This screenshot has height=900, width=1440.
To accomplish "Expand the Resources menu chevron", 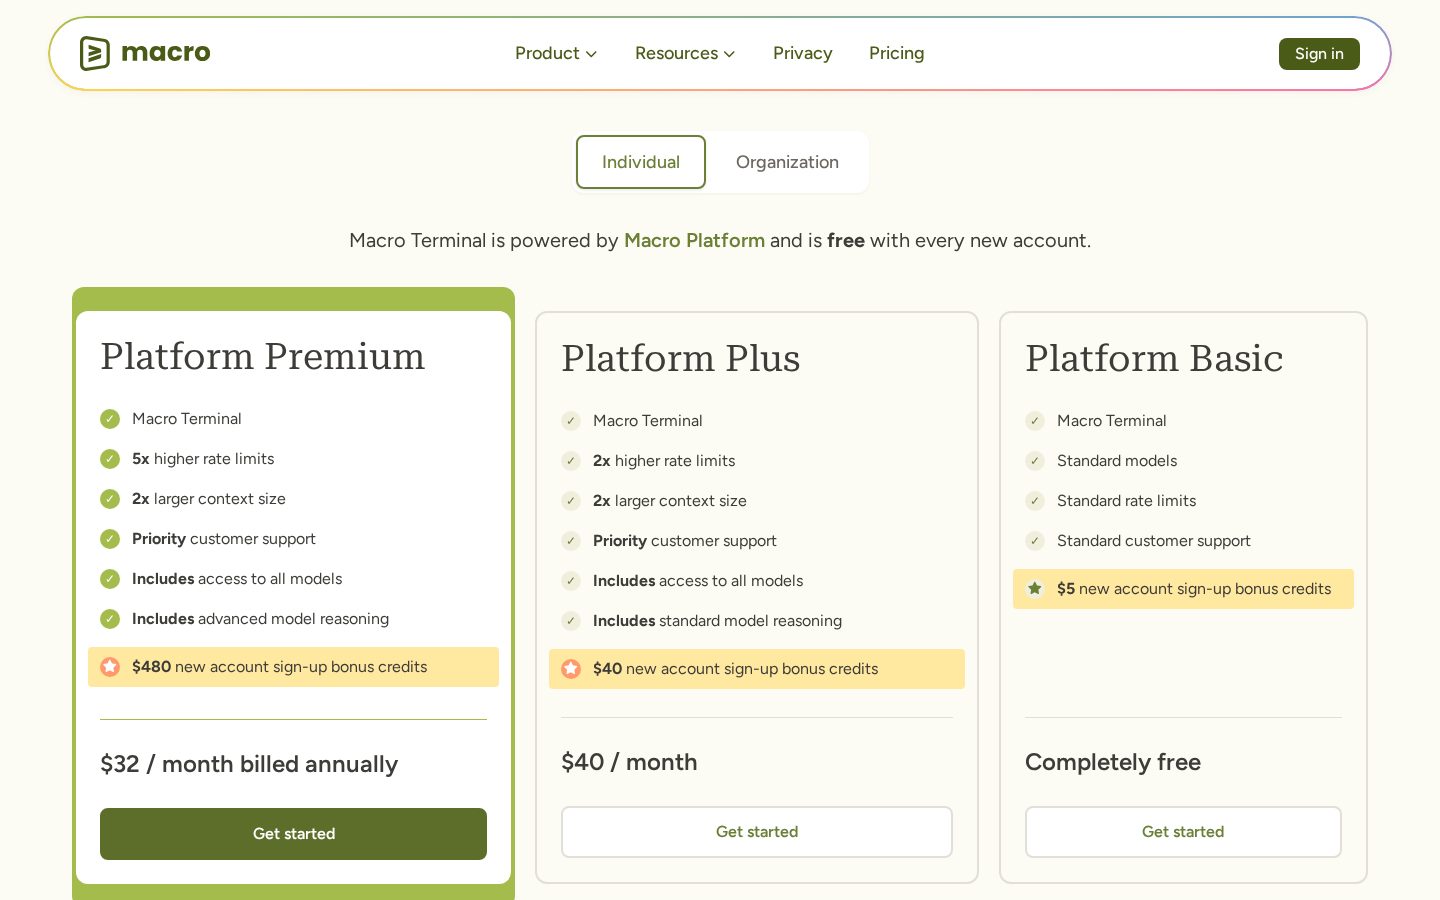I will coord(729,54).
